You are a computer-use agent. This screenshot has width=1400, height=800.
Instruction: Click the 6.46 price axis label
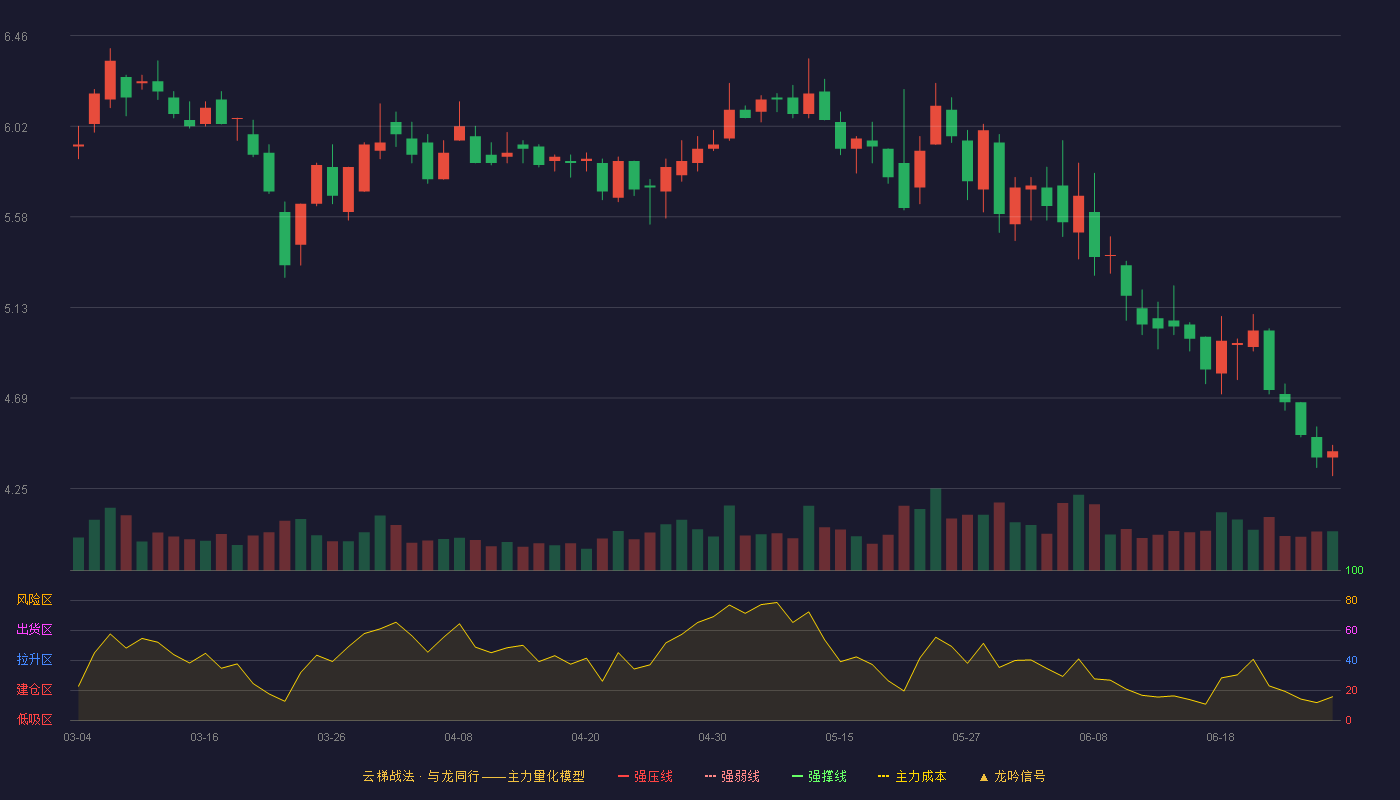(x=16, y=37)
